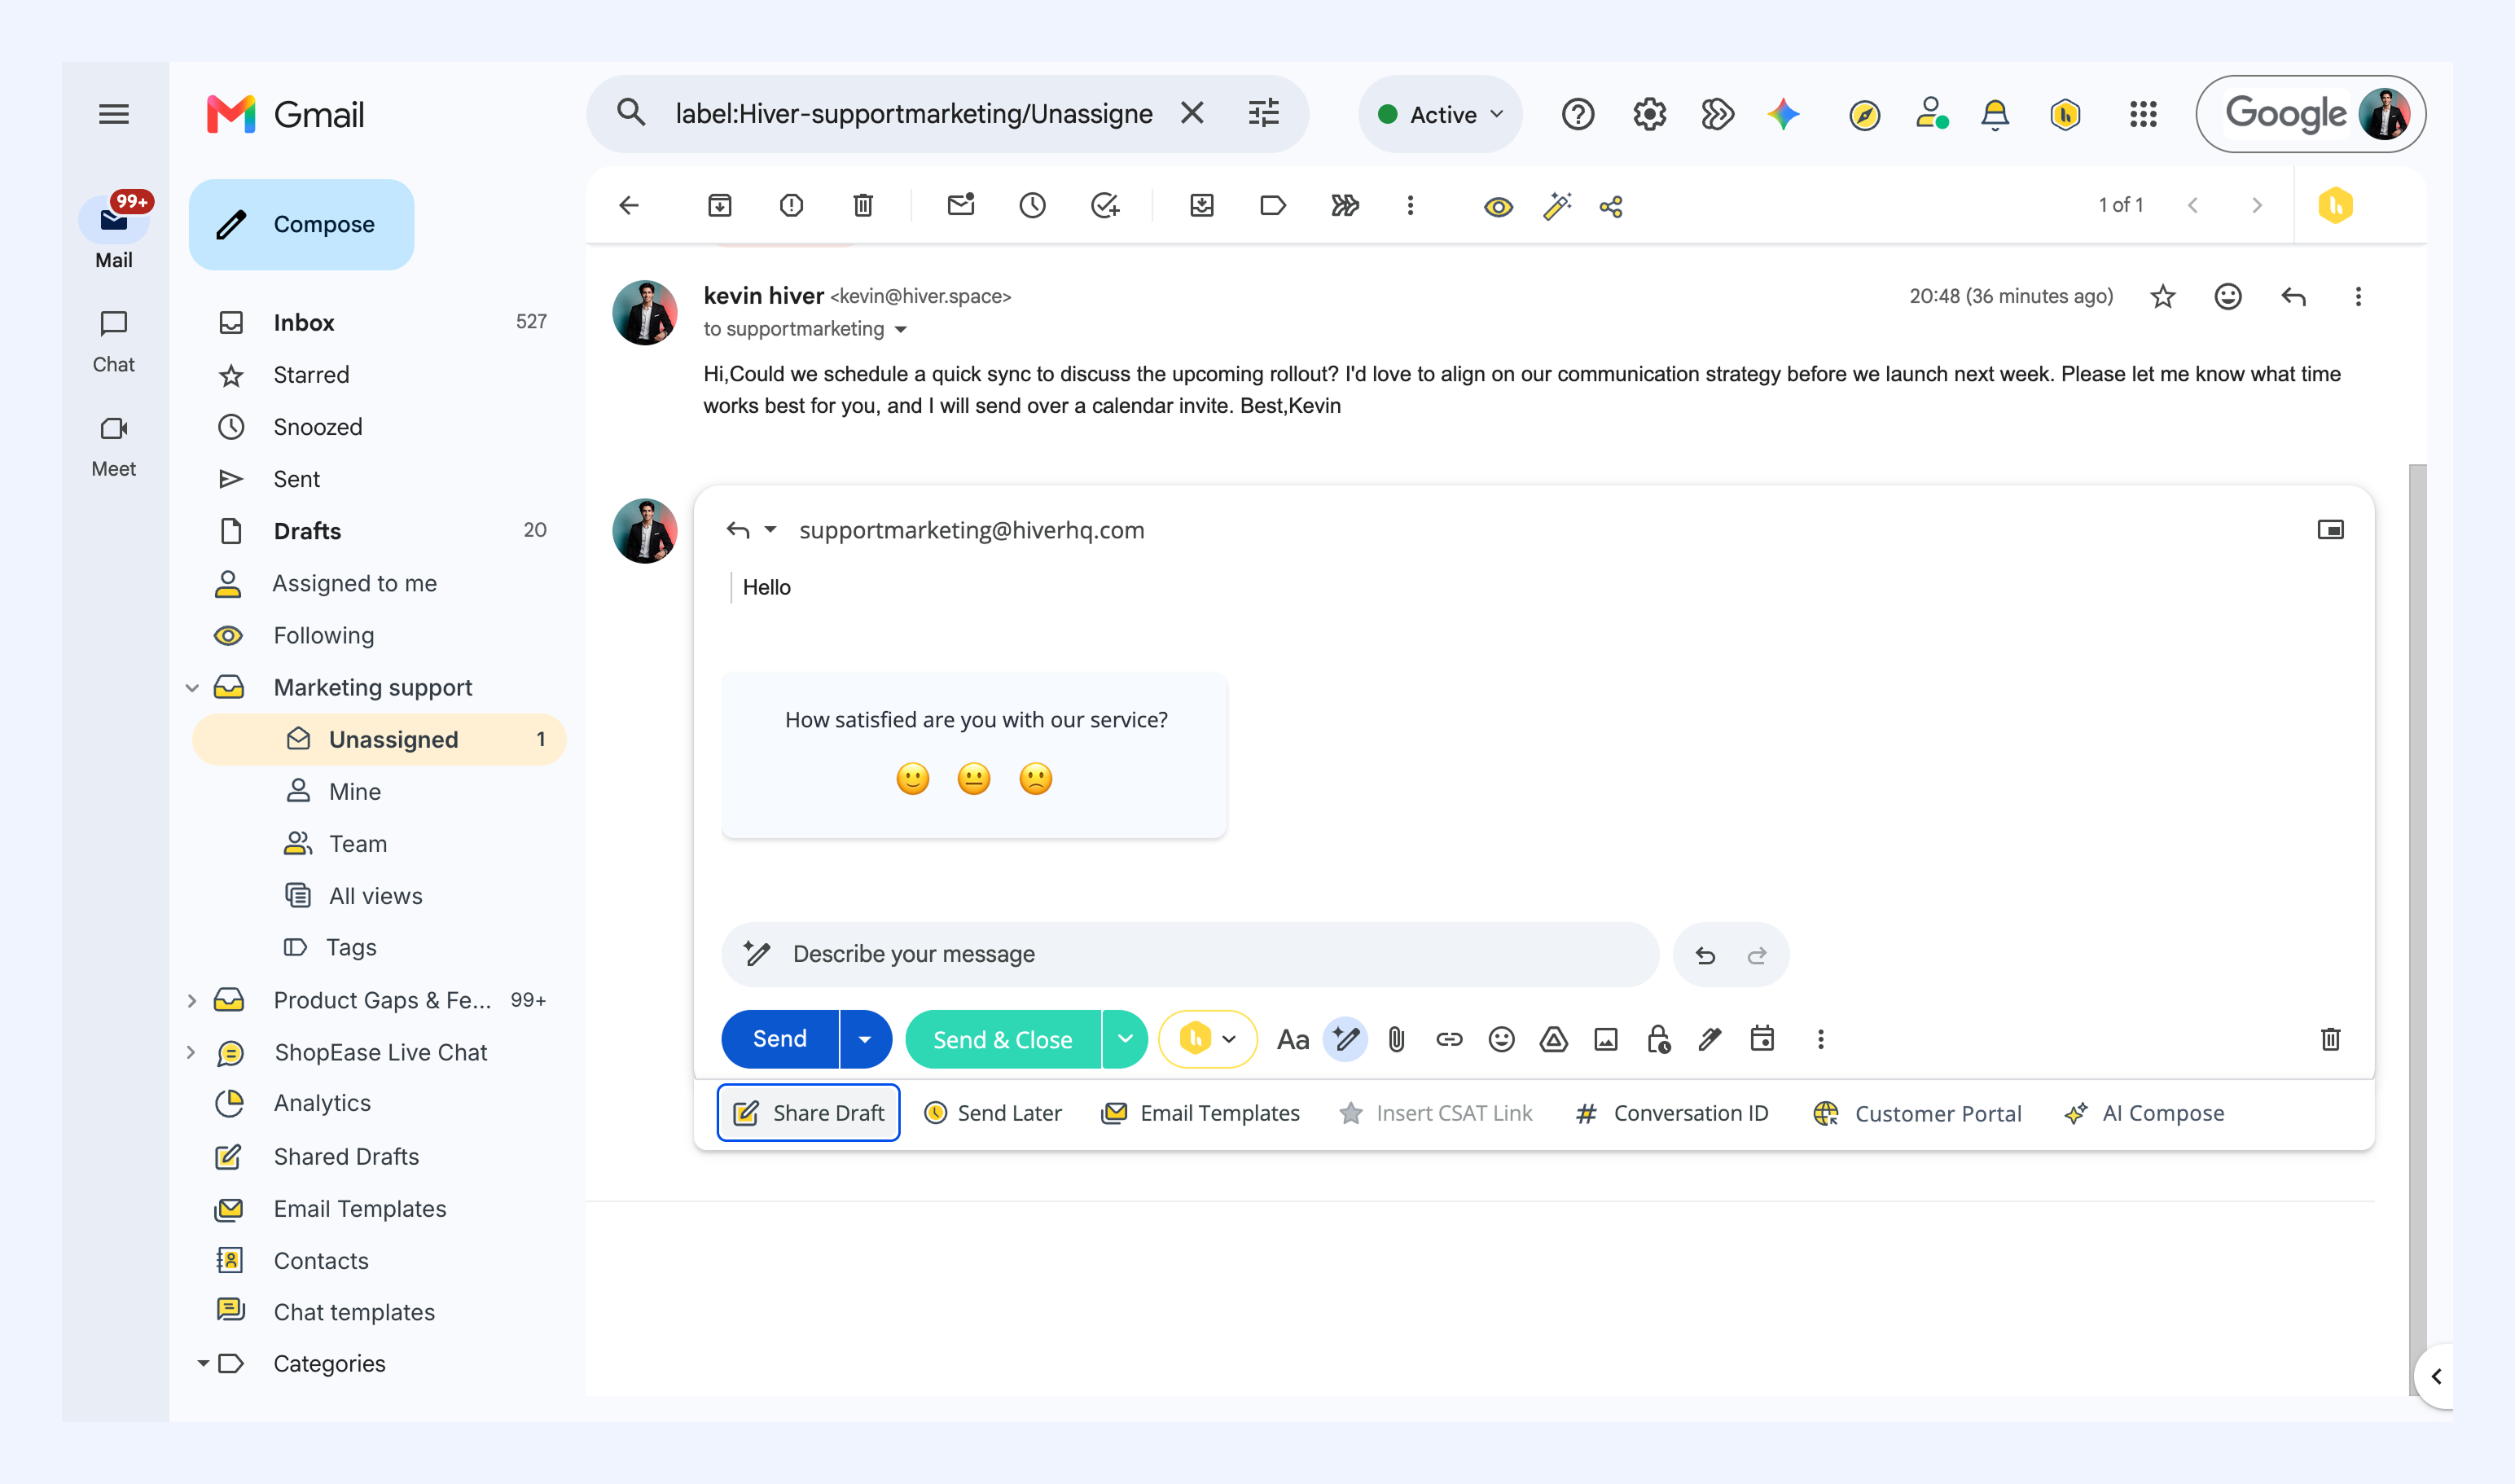Mark the email as unread
The image size is (2515, 1484).
[961, 205]
